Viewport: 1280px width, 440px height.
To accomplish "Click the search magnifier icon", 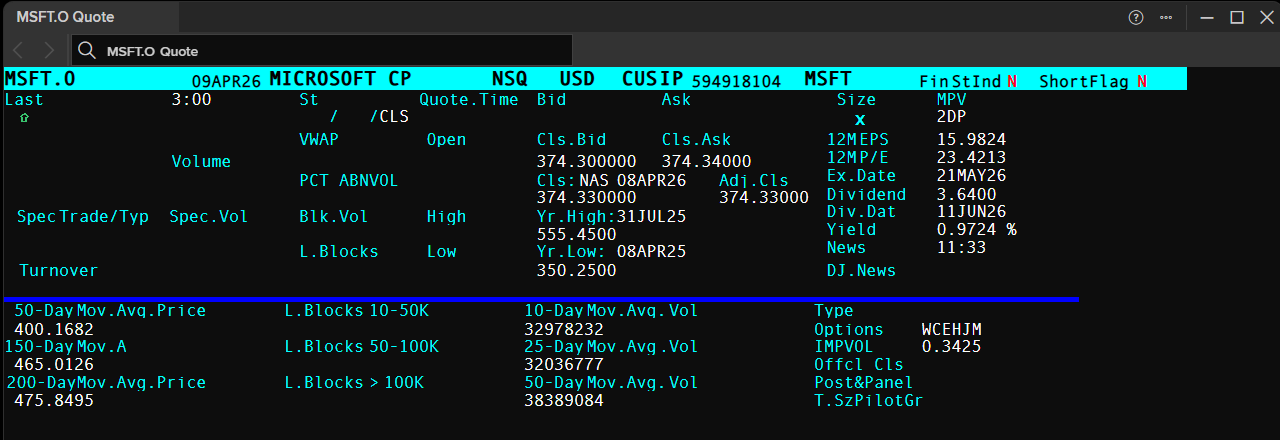I will pos(87,50).
